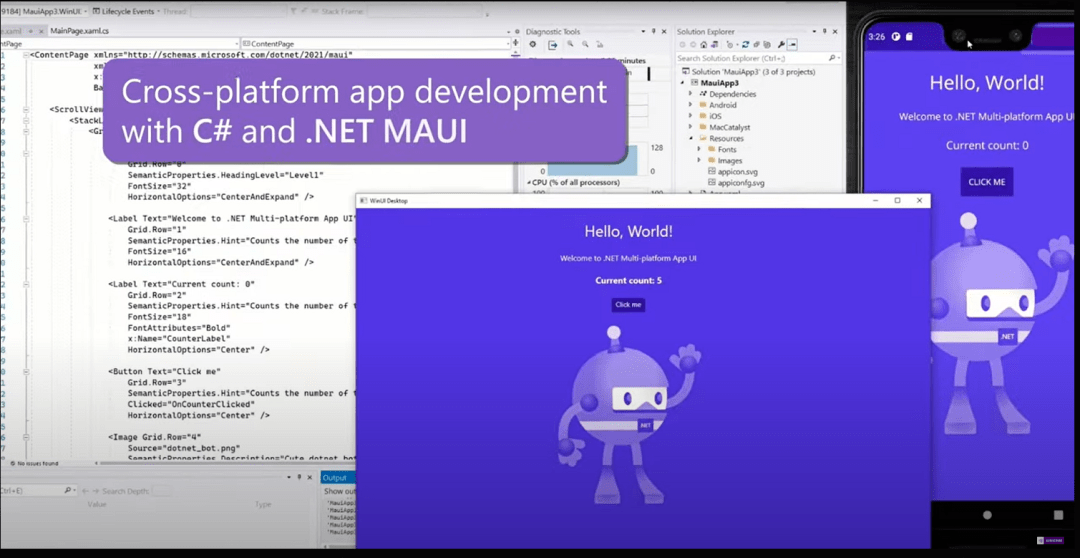Click search magnifier in Solution Explorer
Screen dimensions: 1080x558
pos(831,59)
